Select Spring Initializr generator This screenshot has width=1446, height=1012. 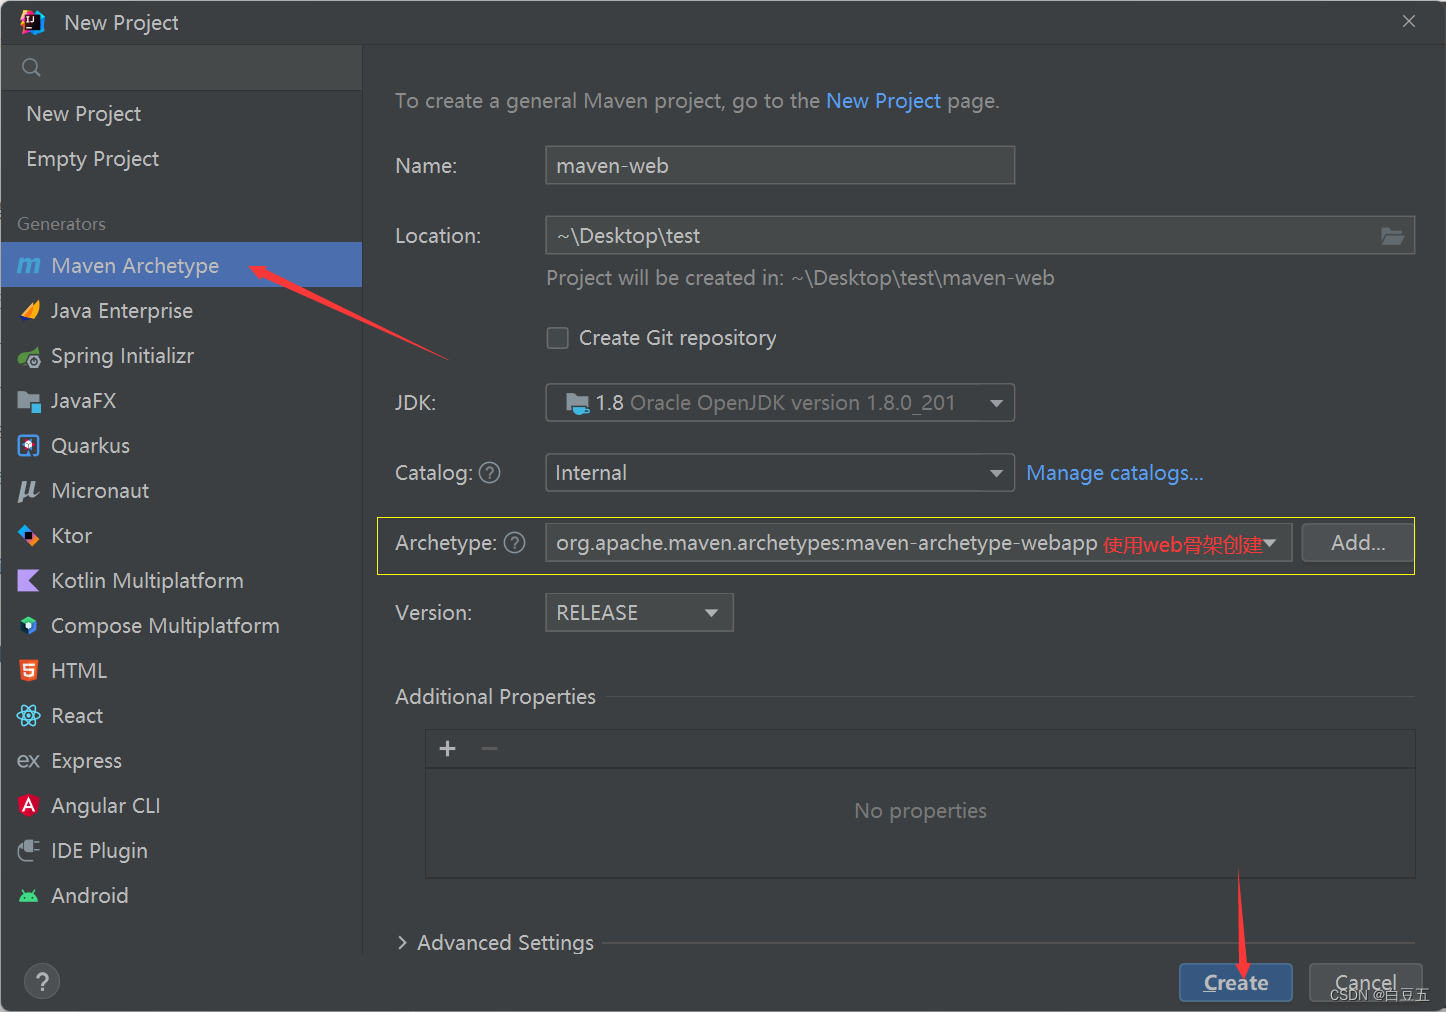click(122, 356)
